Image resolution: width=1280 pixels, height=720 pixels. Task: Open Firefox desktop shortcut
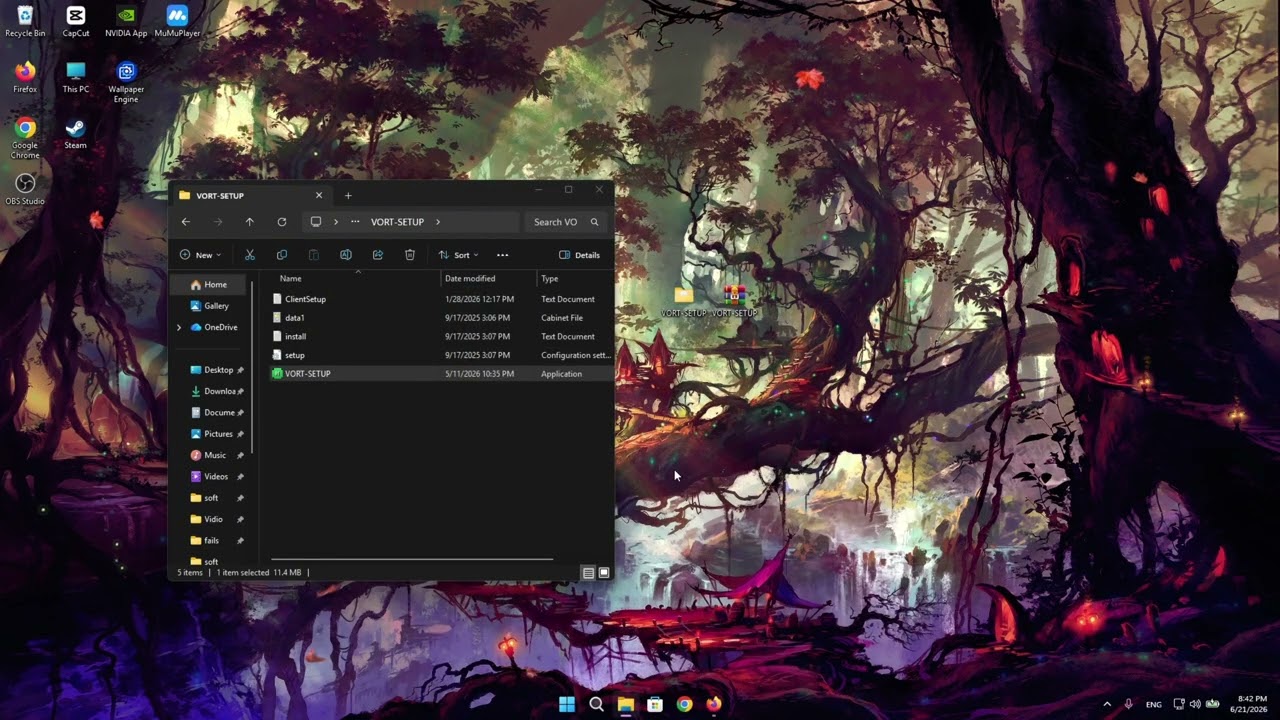coord(25,77)
